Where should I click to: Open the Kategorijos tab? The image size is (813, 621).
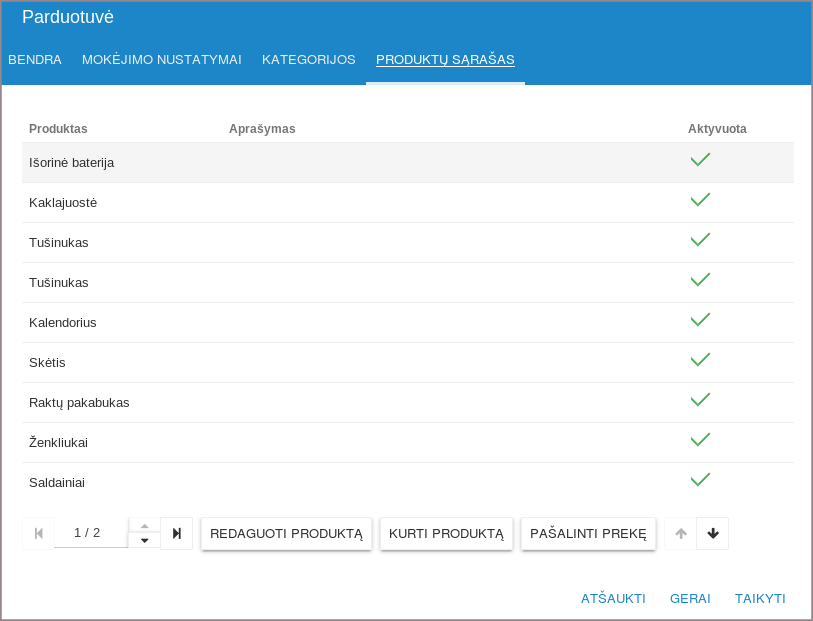click(309, 60)
